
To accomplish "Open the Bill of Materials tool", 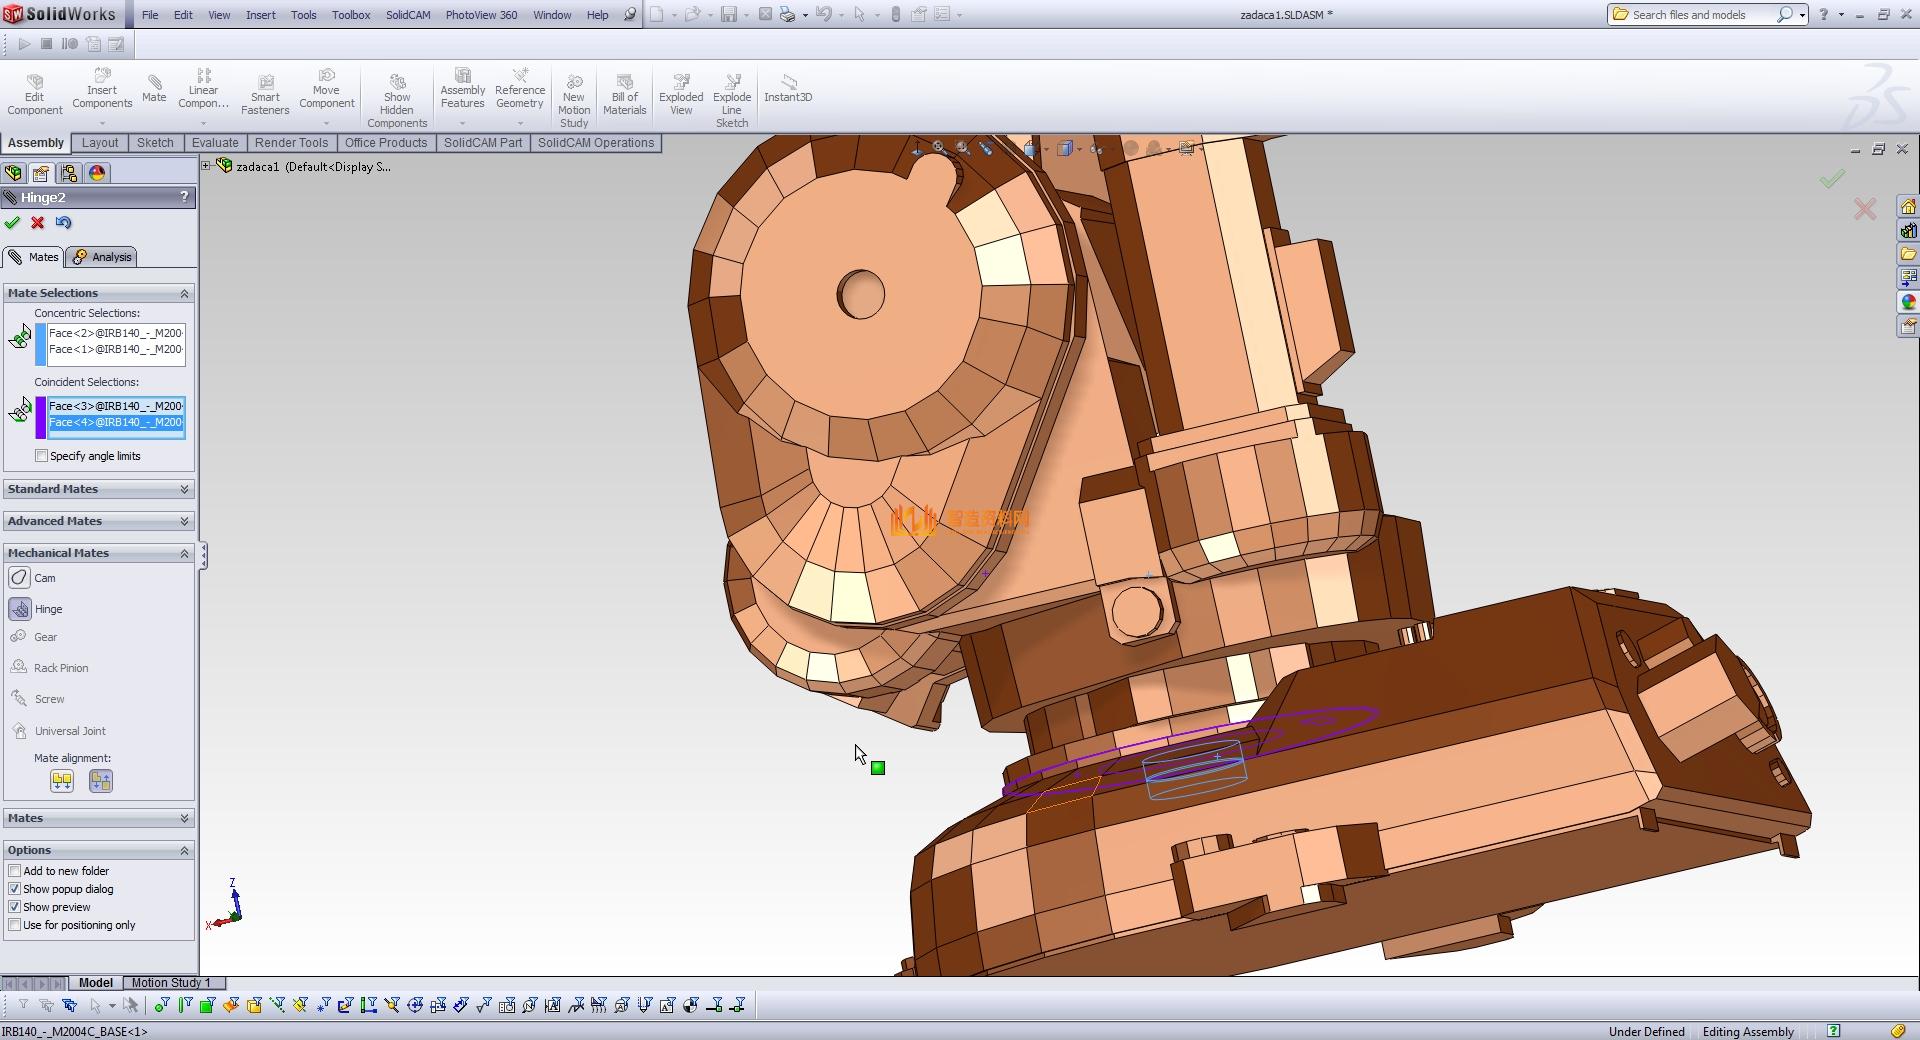I will point(624,90).
